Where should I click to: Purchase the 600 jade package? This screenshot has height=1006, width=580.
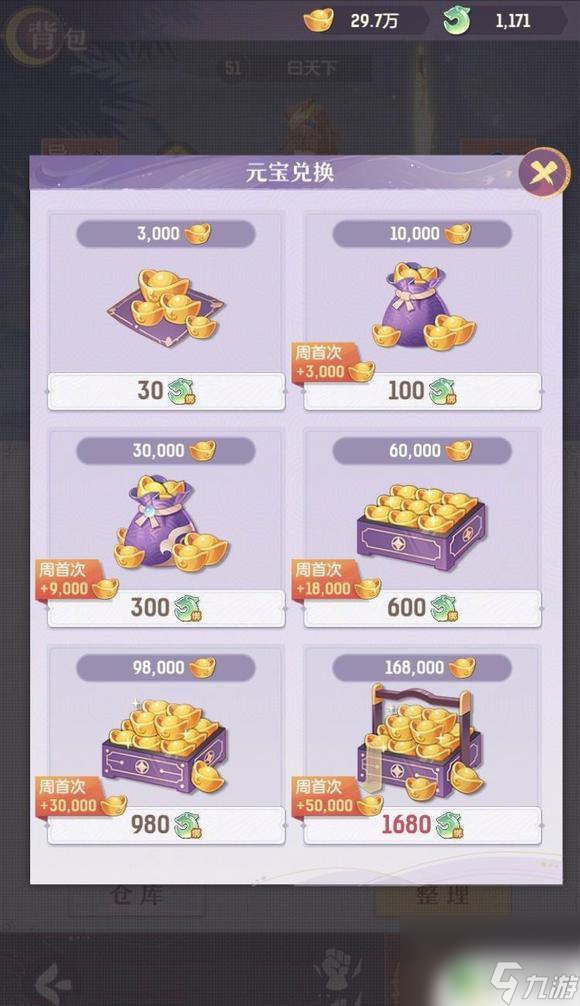tap(422, 608)
